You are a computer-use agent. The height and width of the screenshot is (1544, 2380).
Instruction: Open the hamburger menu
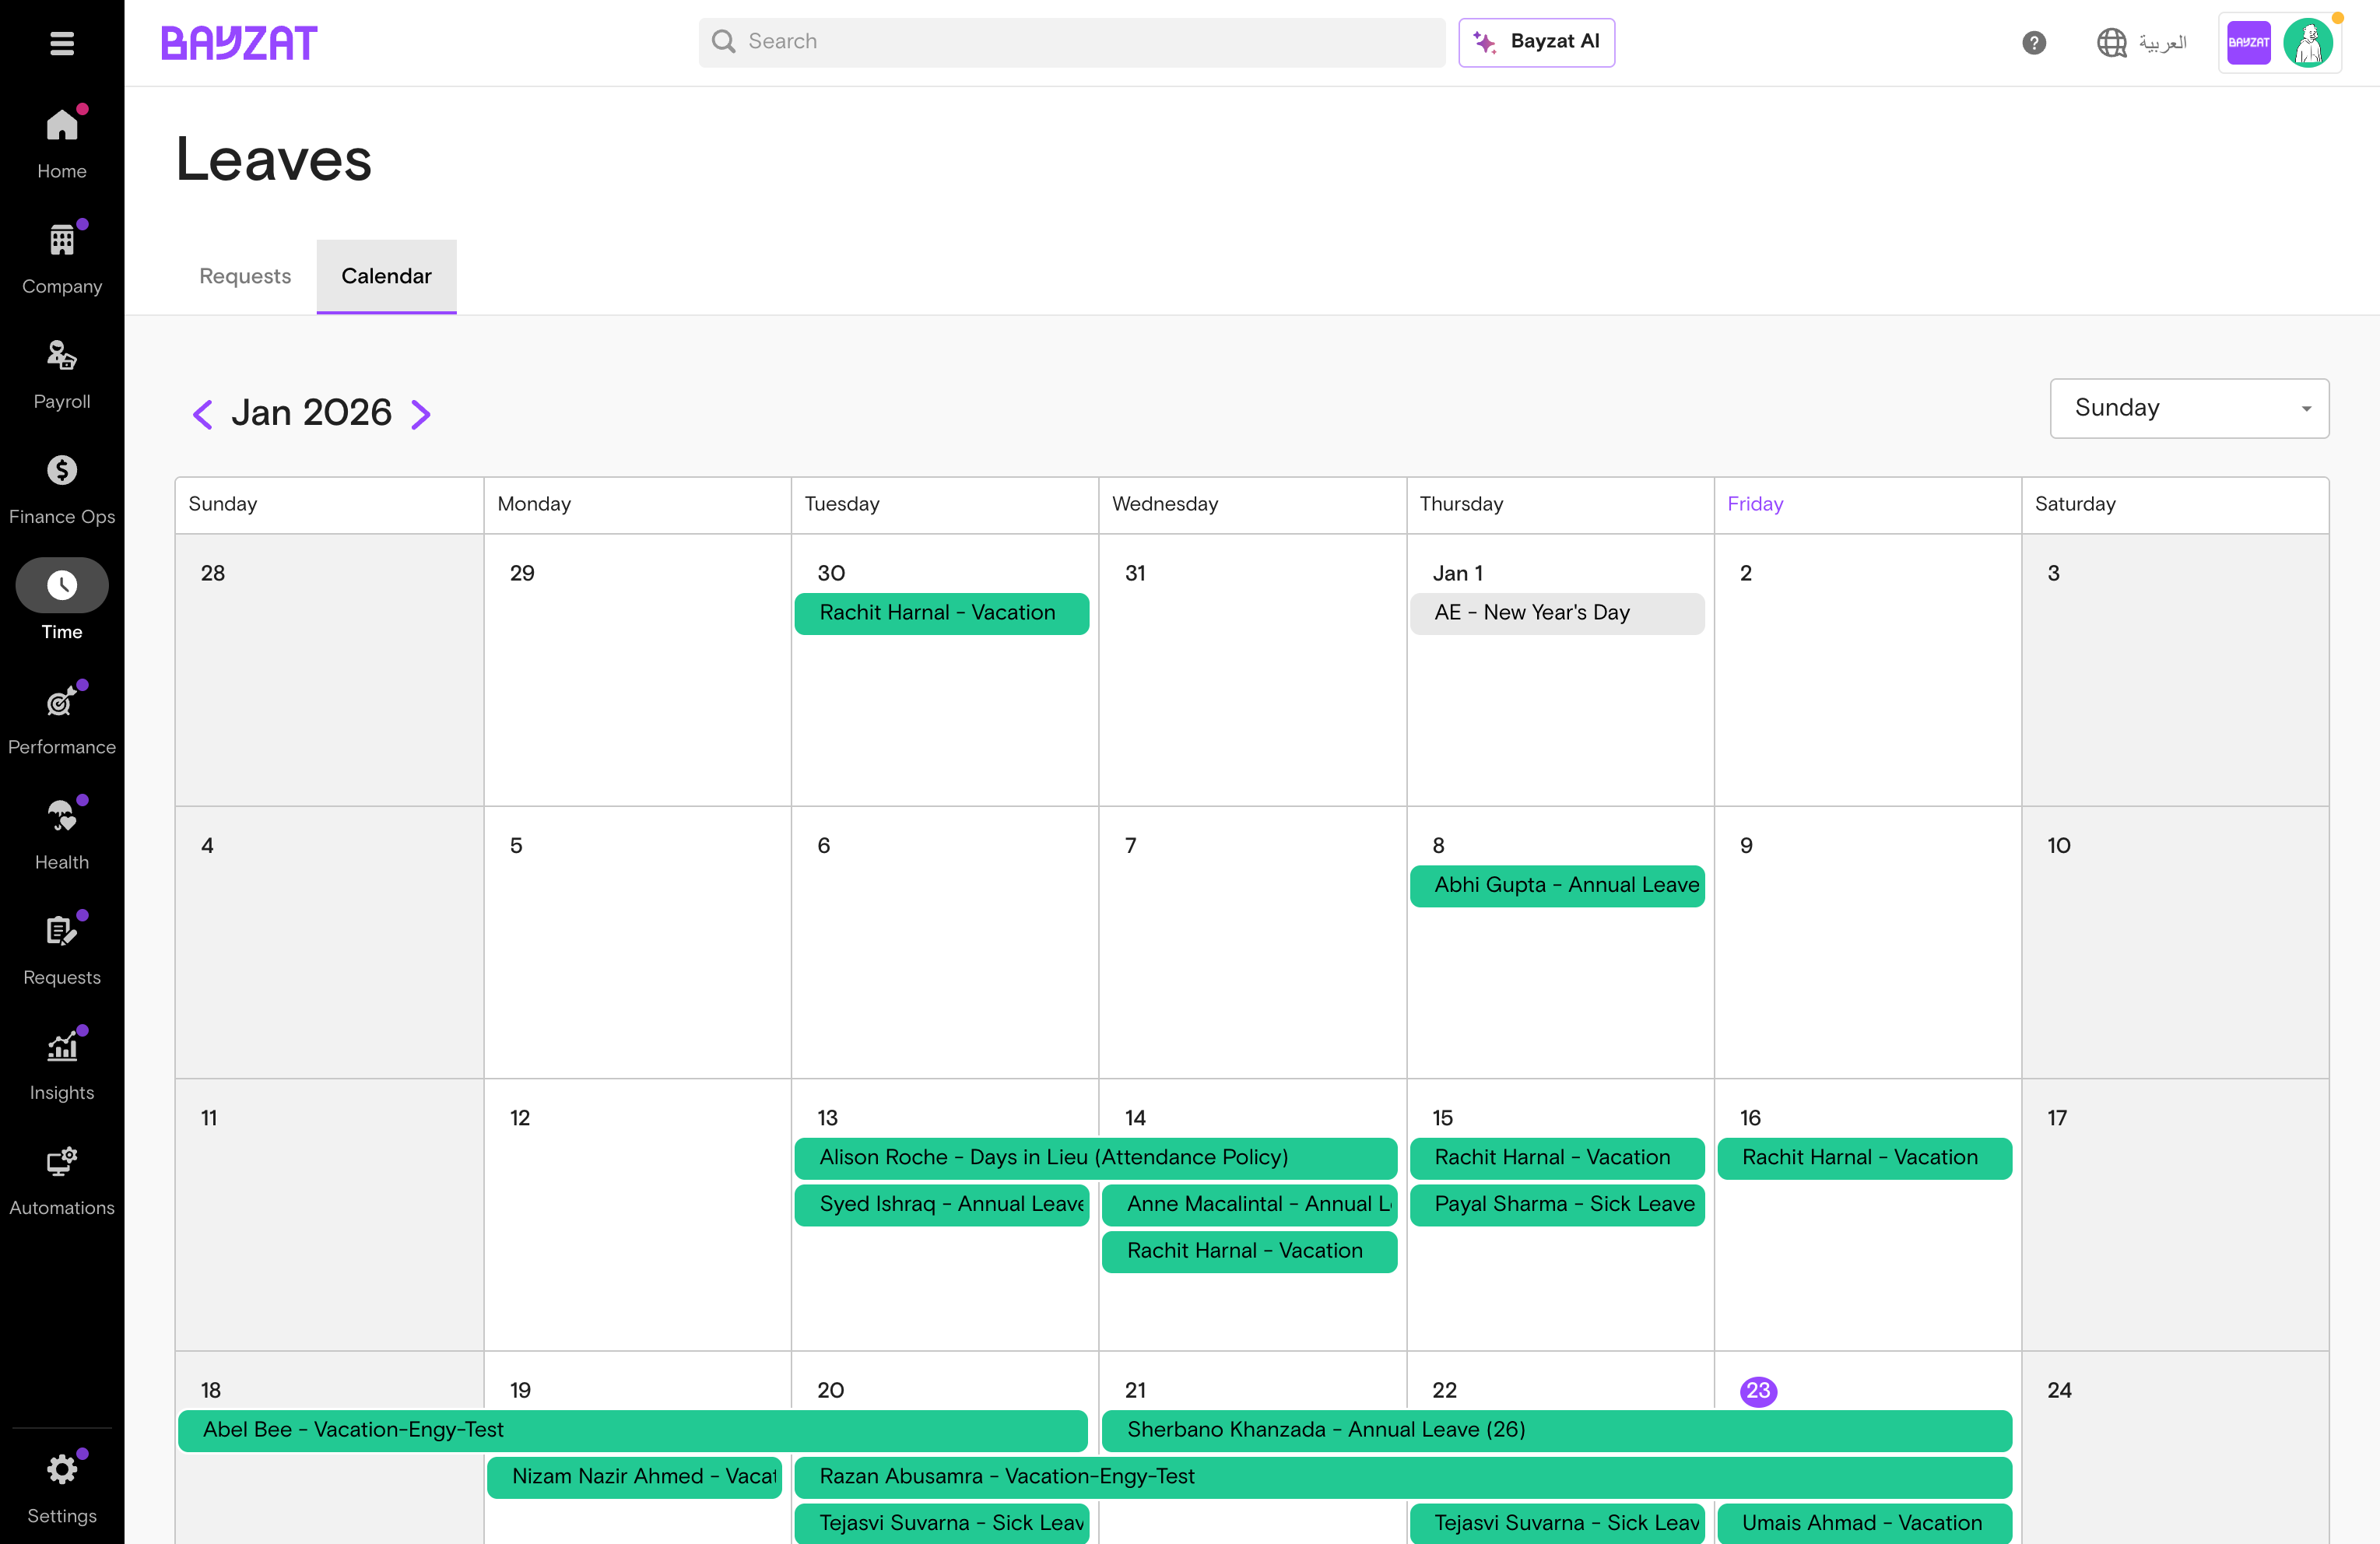tap(62, 43)
